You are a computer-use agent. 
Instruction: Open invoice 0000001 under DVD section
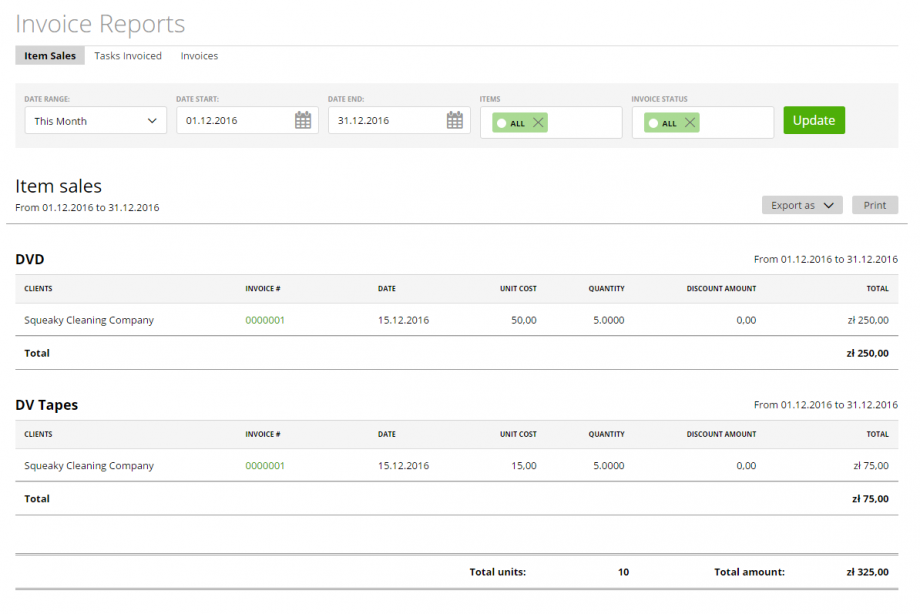264,319
